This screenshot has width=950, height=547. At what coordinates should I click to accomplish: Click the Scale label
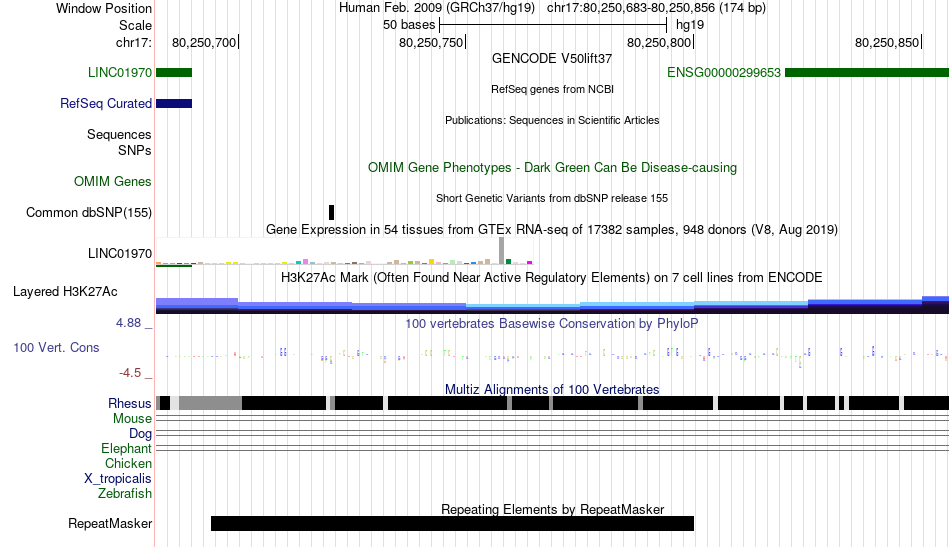pos(135,25)
